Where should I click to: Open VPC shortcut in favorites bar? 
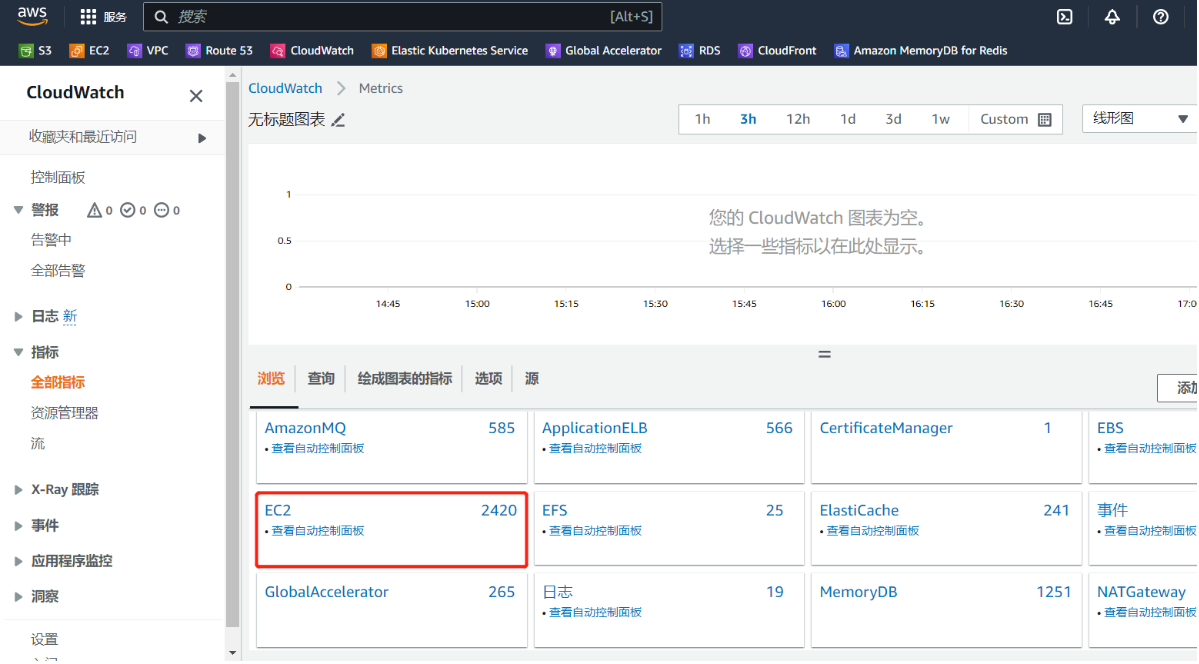tap(148, 50)
